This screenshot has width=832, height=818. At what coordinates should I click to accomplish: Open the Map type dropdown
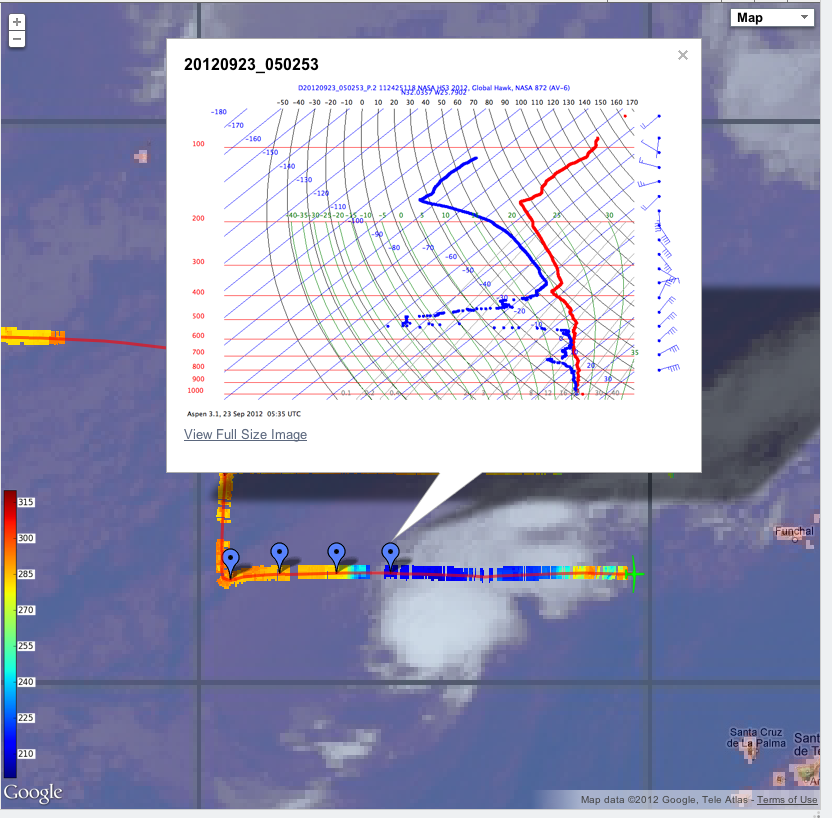click(x=774, y=17)
